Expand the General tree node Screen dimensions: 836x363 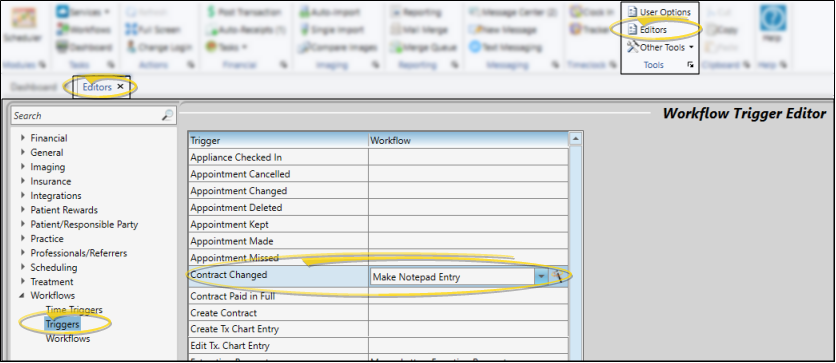tap(23, 152)
